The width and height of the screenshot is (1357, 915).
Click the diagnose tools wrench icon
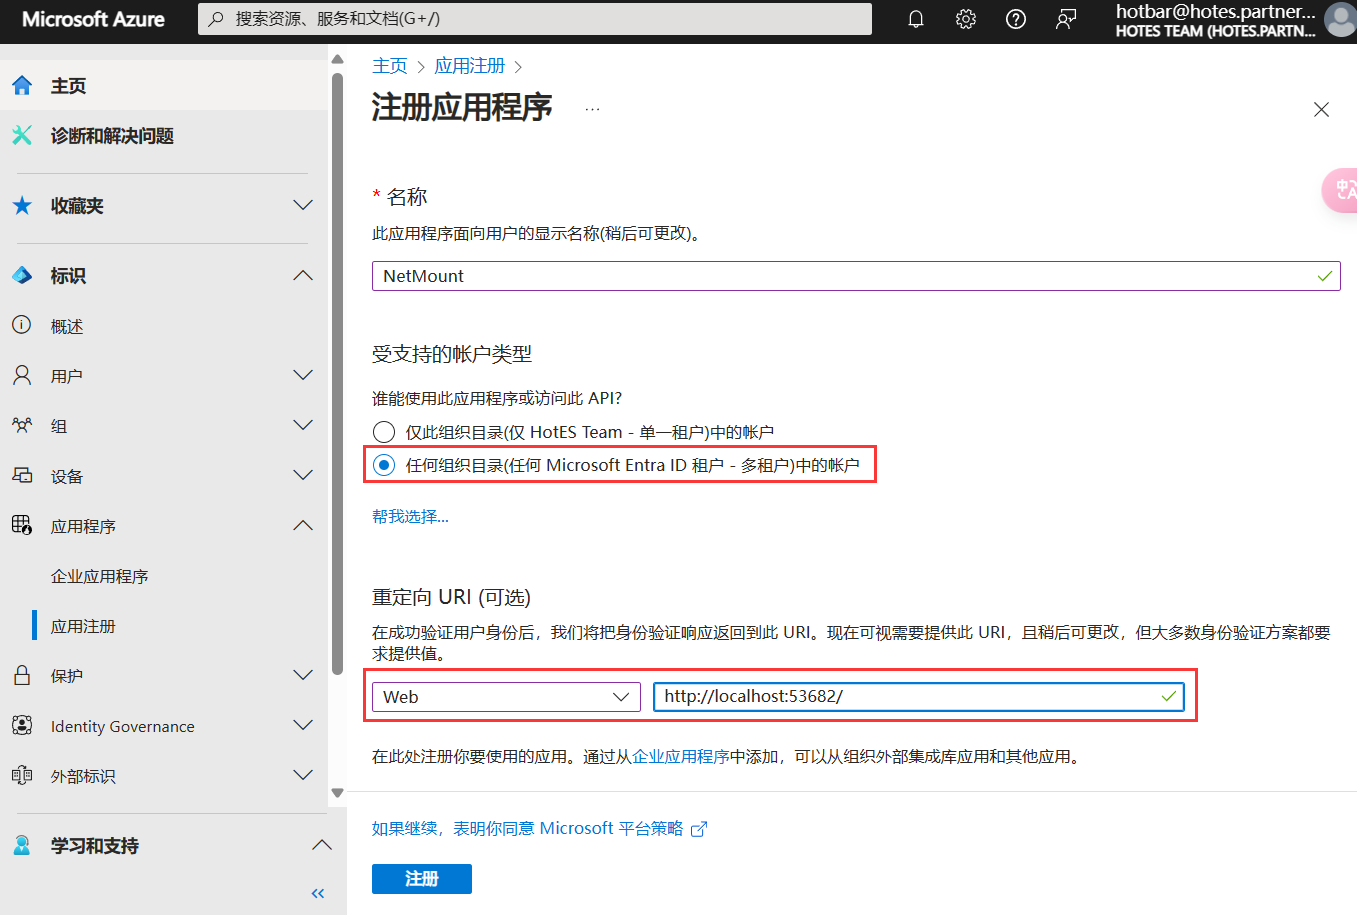[22, 135]
